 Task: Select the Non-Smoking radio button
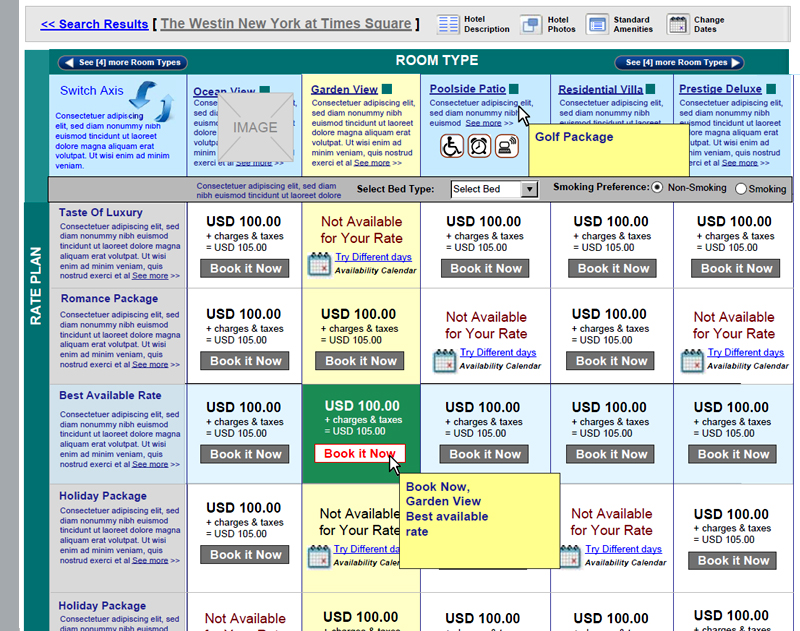[657, 187]
